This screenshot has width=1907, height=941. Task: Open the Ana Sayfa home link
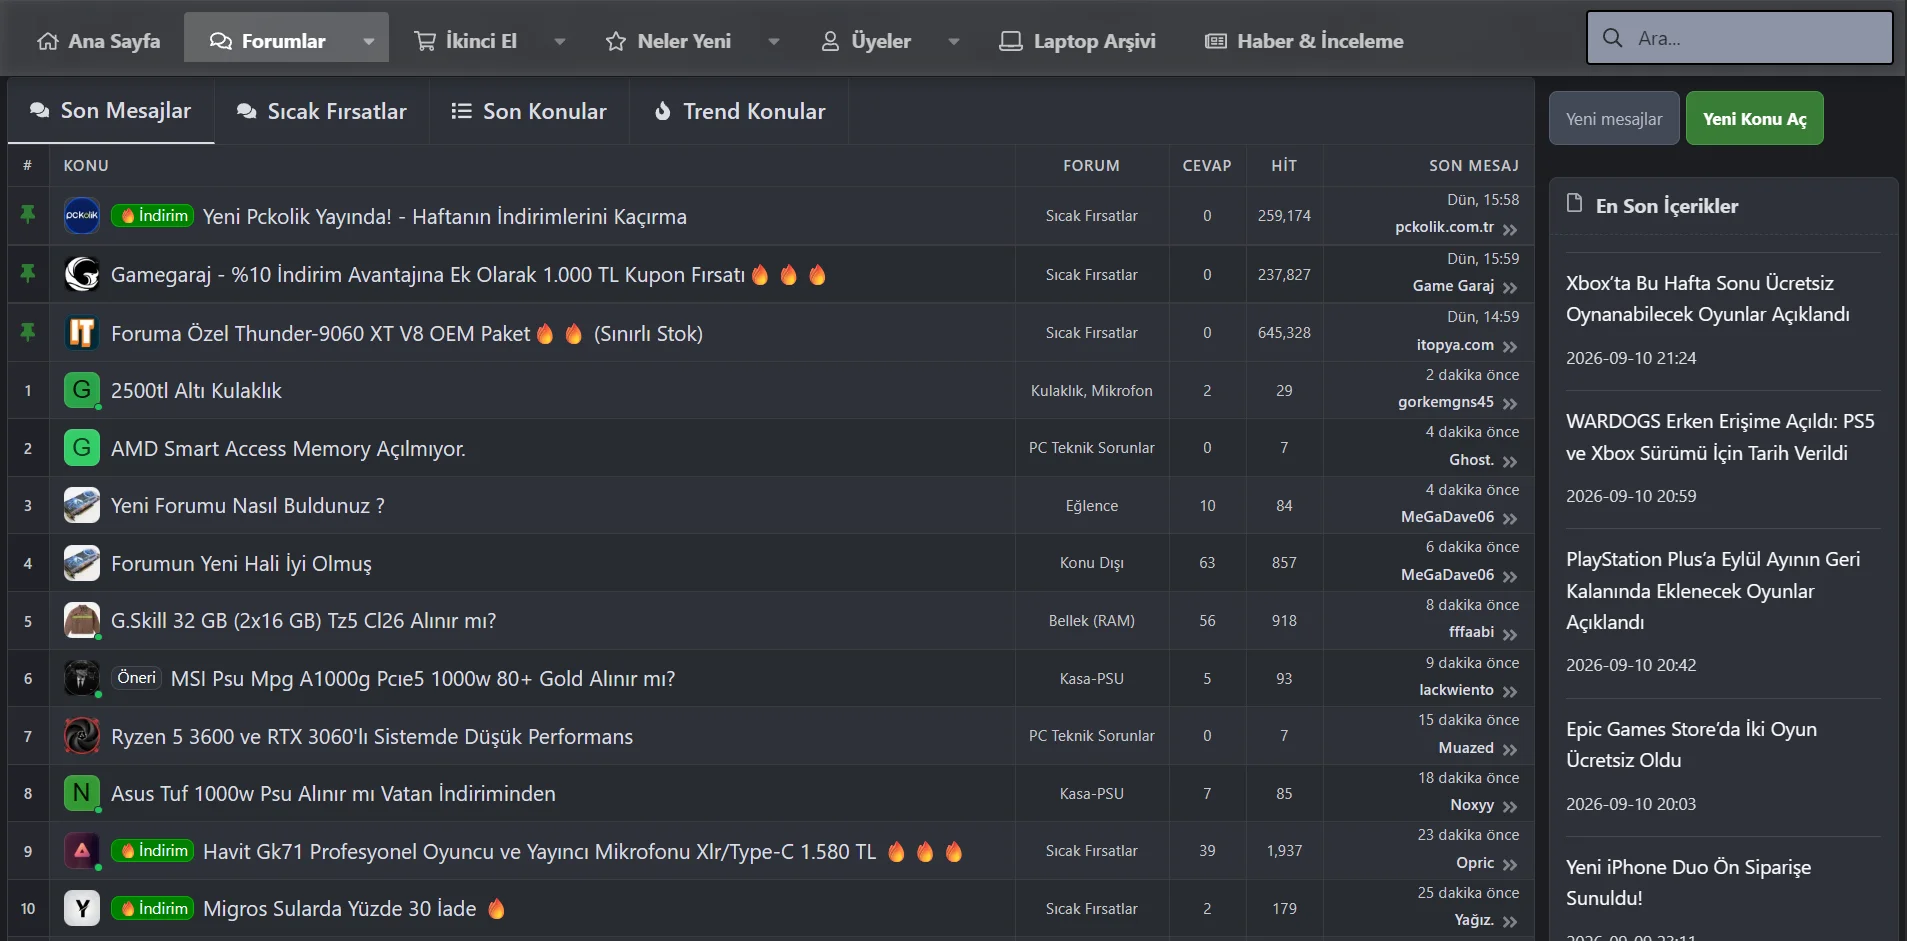tap(99, 41)
